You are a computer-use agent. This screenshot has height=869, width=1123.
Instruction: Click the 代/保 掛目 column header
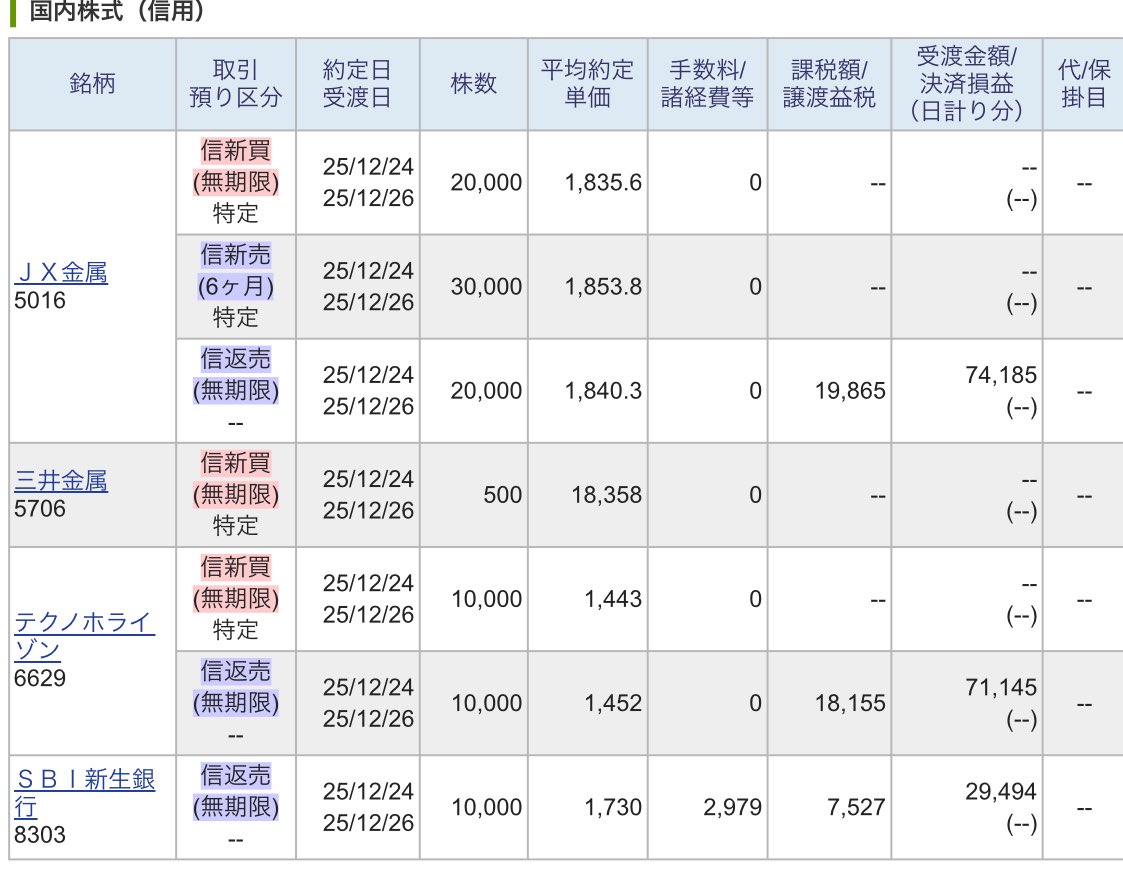pyautogui.click(x=1083, y=84)
